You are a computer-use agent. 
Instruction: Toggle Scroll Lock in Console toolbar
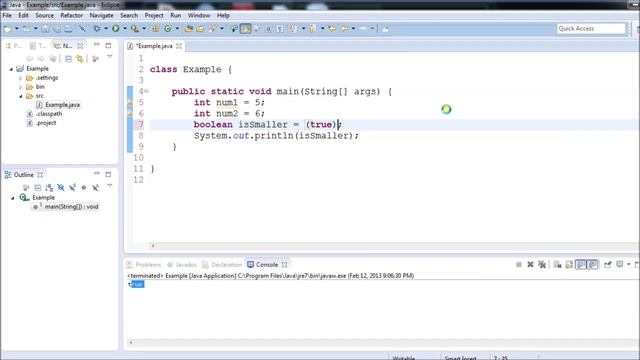(x=569, y=264)
